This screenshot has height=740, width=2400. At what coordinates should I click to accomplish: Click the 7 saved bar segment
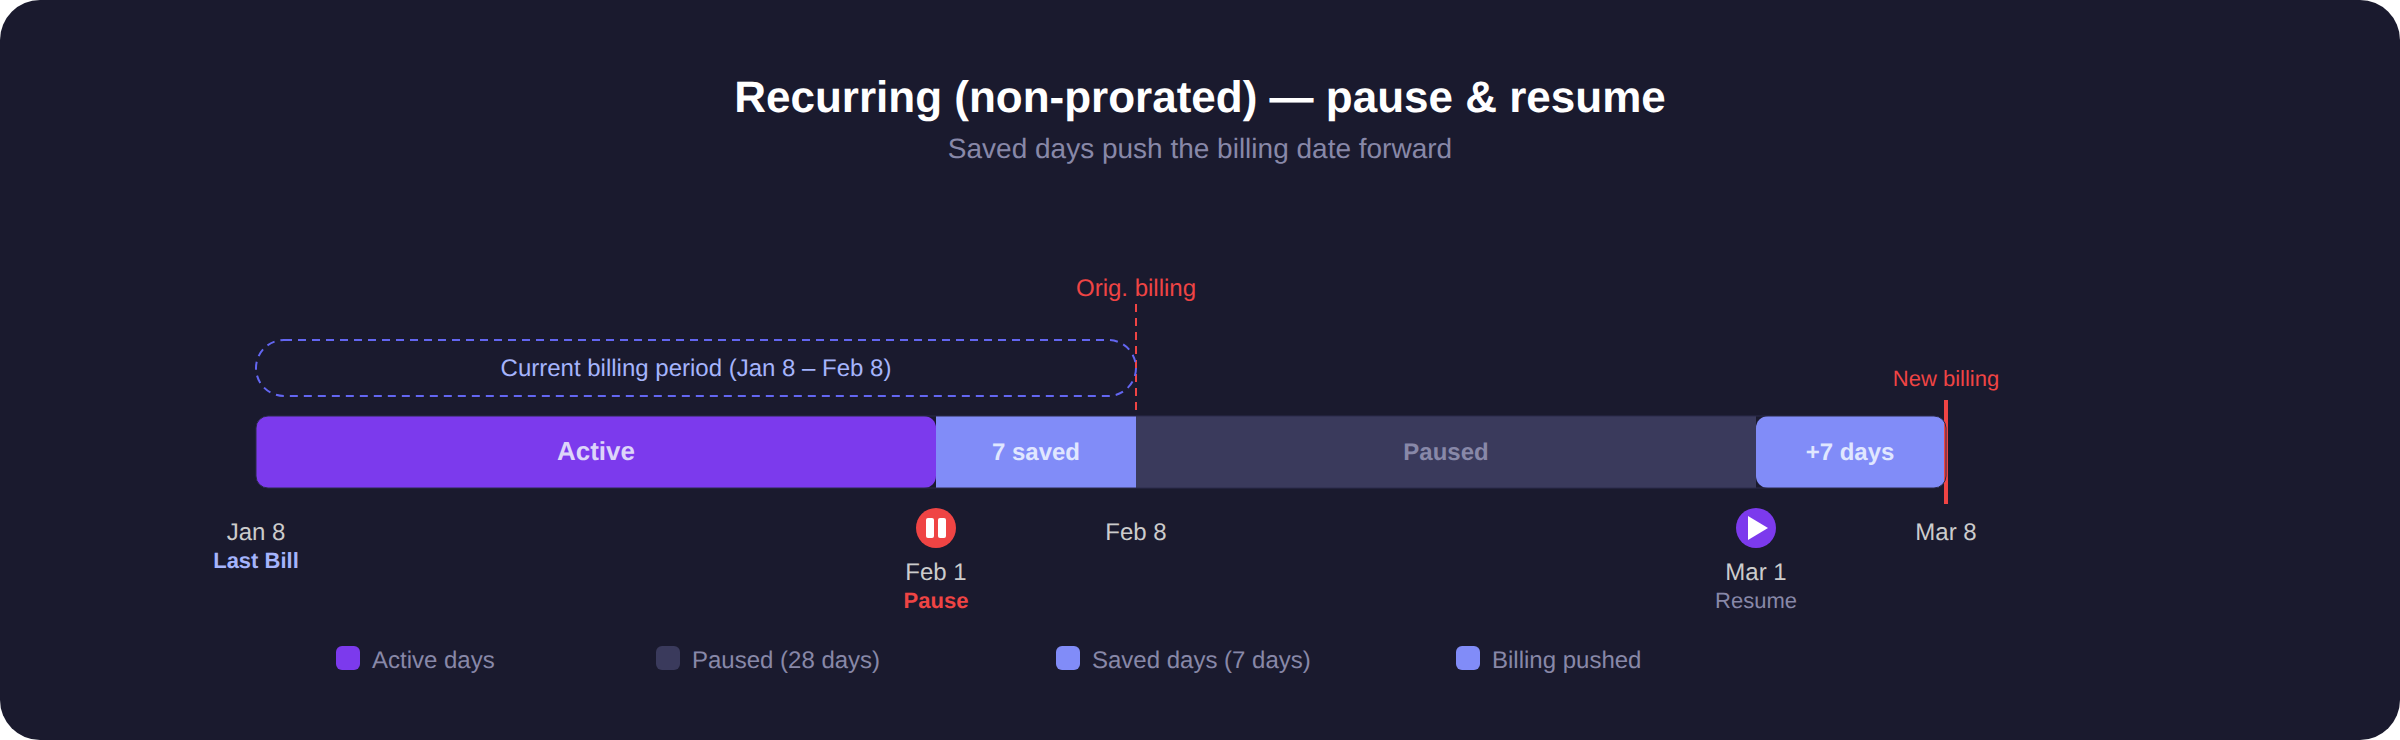(1036, 452)
